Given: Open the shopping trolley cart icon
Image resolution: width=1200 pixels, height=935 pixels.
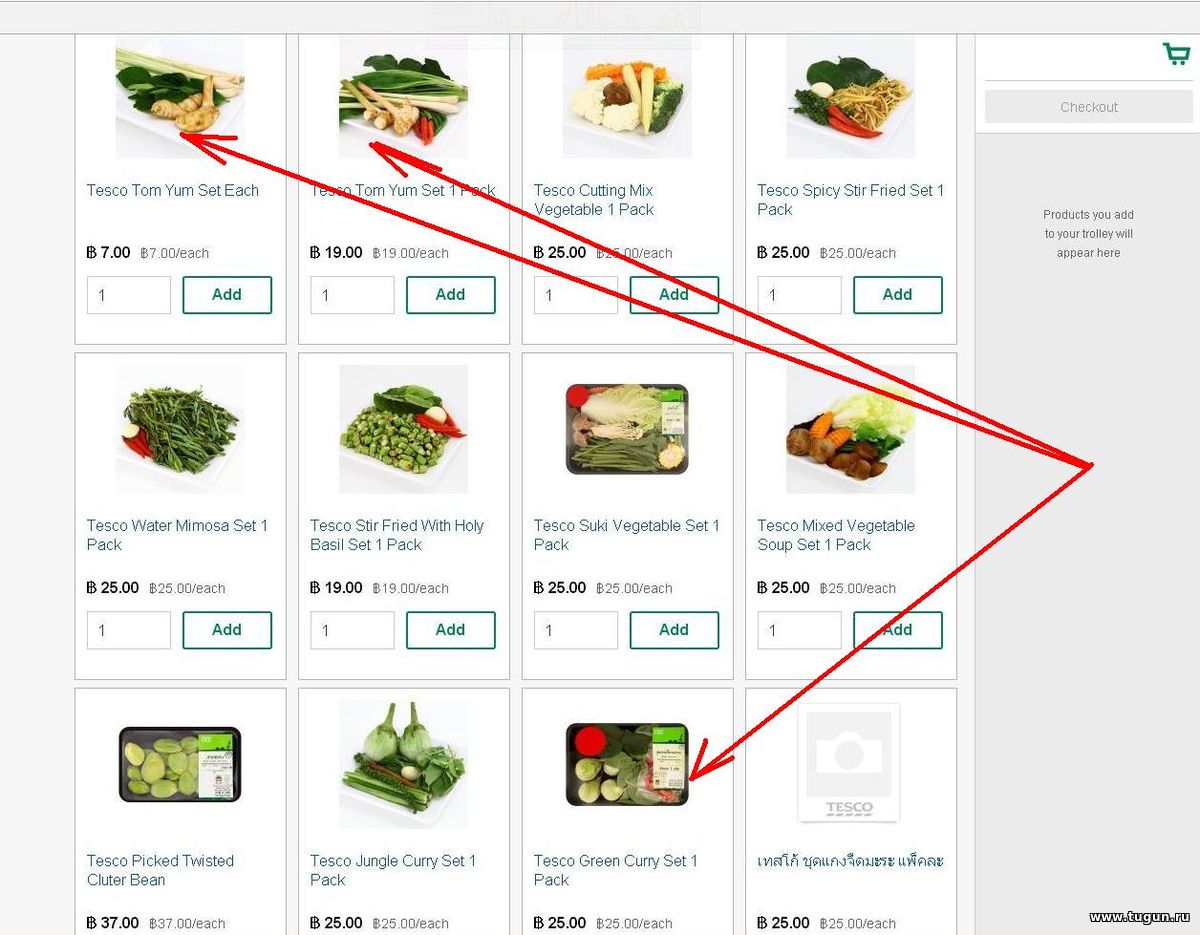Looking at the screenshot, I should click(1176, 54).
